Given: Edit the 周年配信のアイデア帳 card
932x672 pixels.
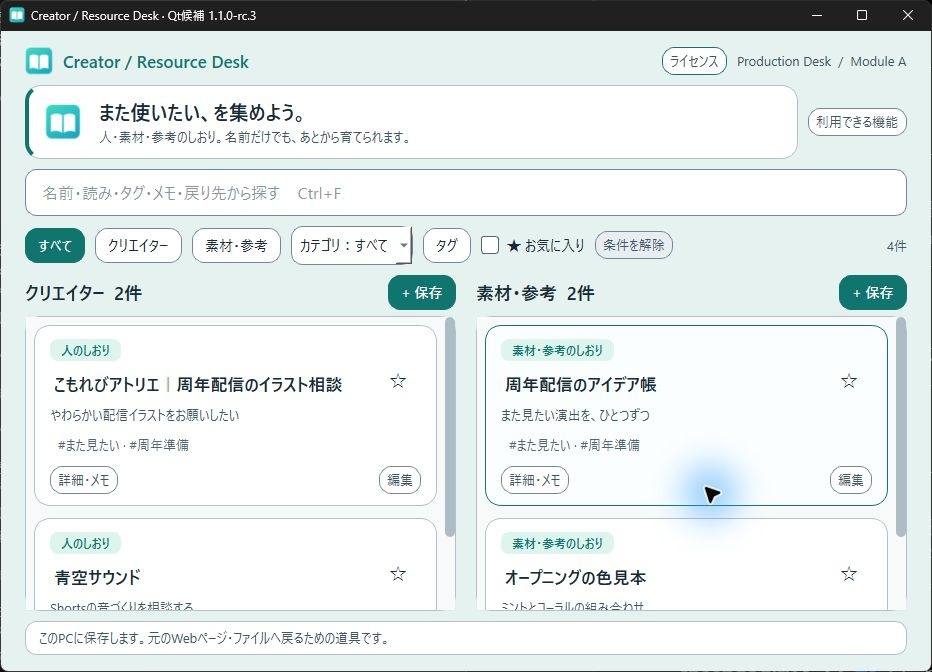Looking at the screenshot, I should coord(851,480).
